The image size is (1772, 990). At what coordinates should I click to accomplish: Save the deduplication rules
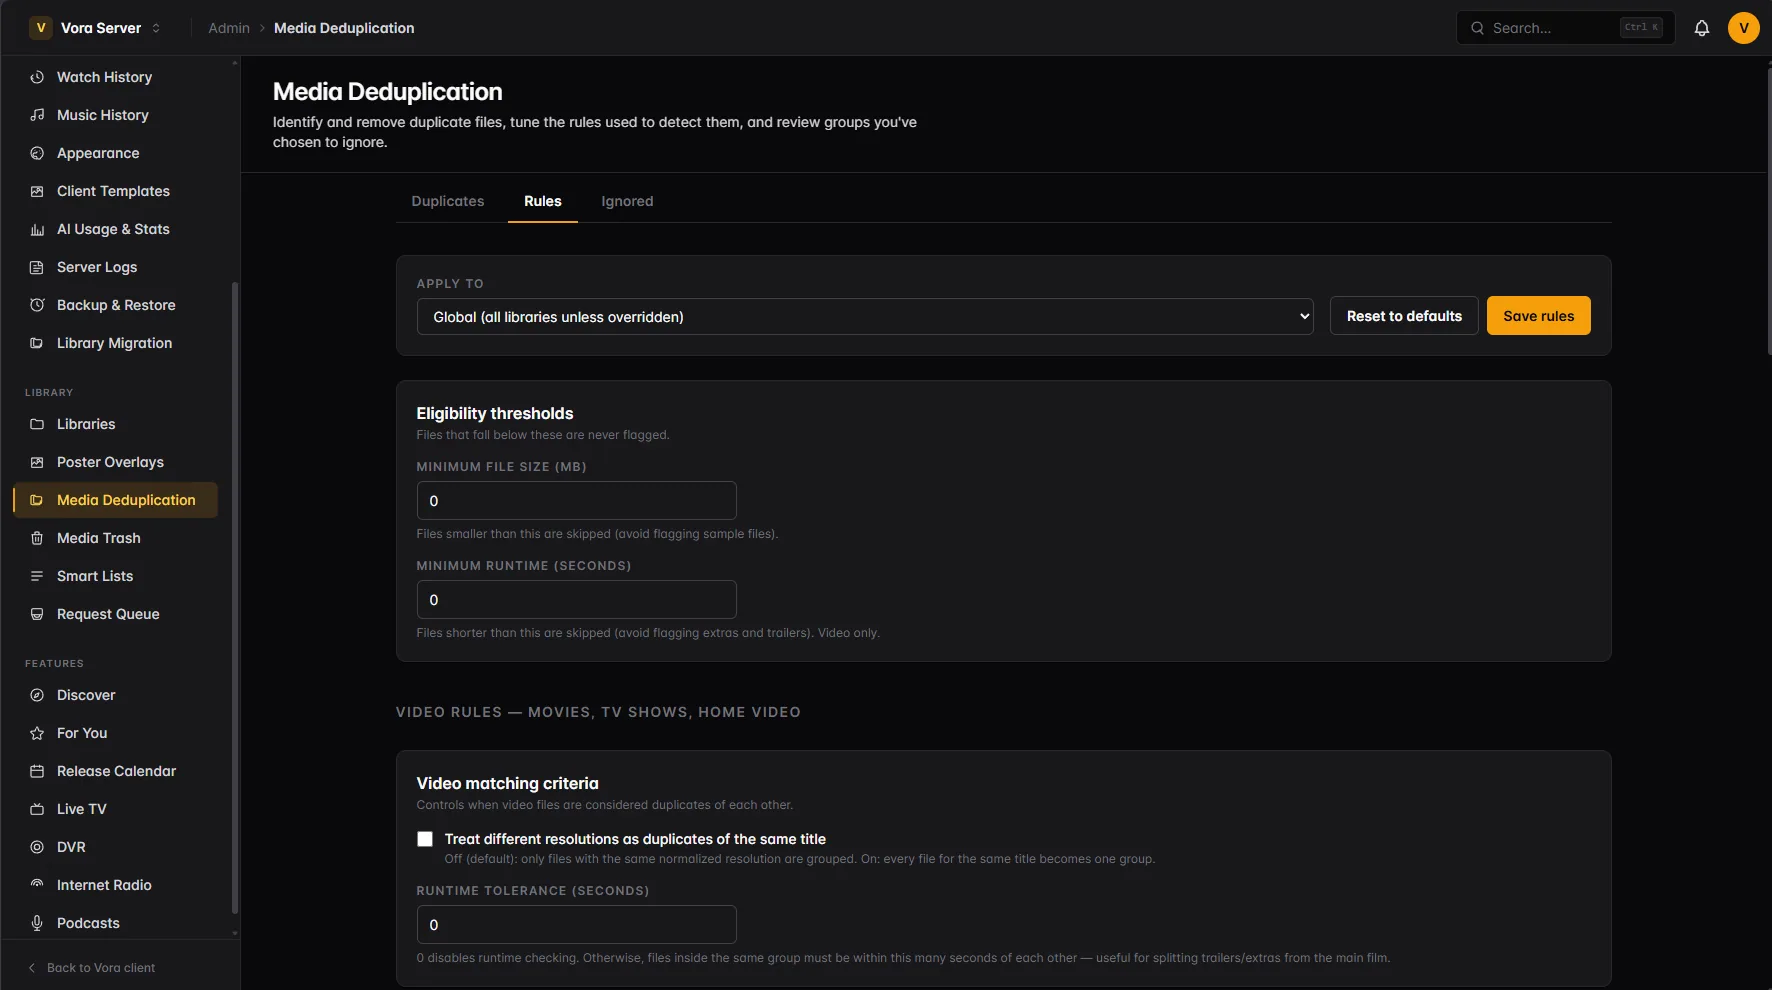(1539, 316)
